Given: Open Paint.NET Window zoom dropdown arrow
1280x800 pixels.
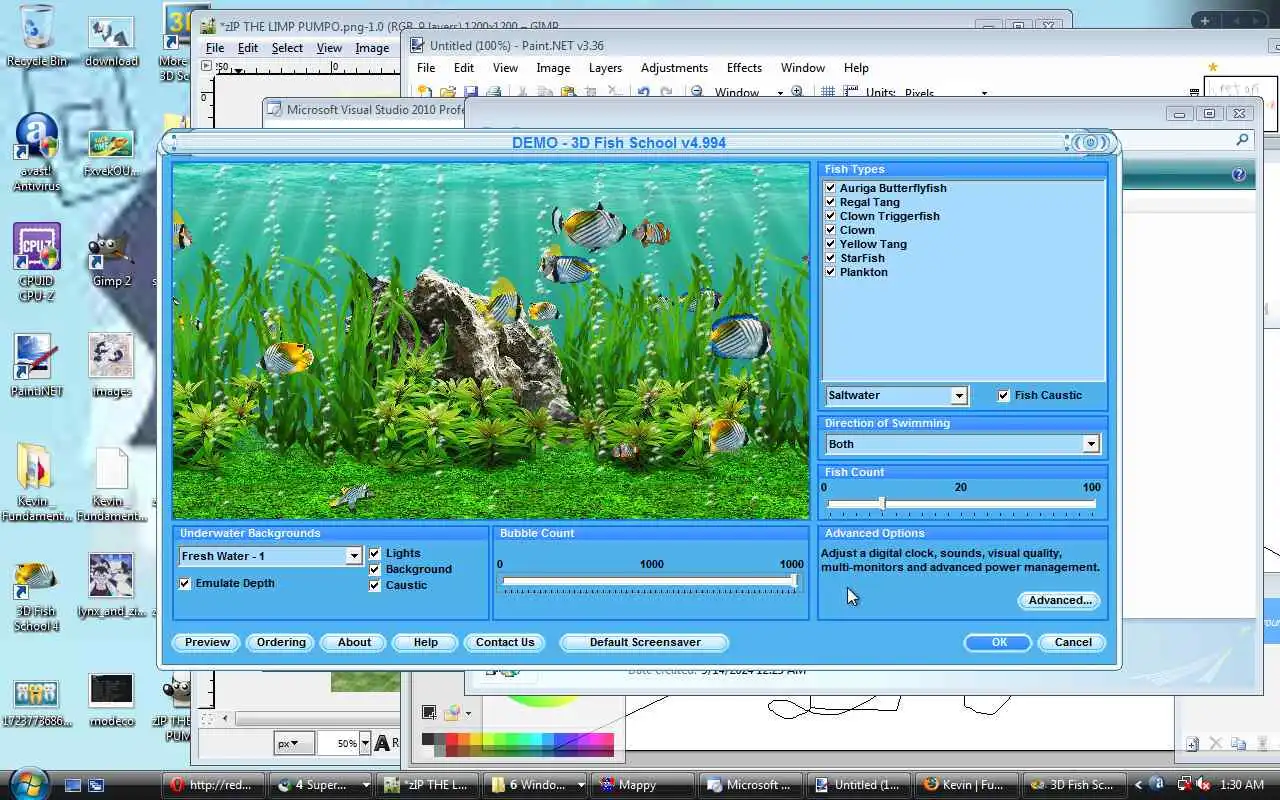Looking at the screenshot, I should tap(780, 93).
